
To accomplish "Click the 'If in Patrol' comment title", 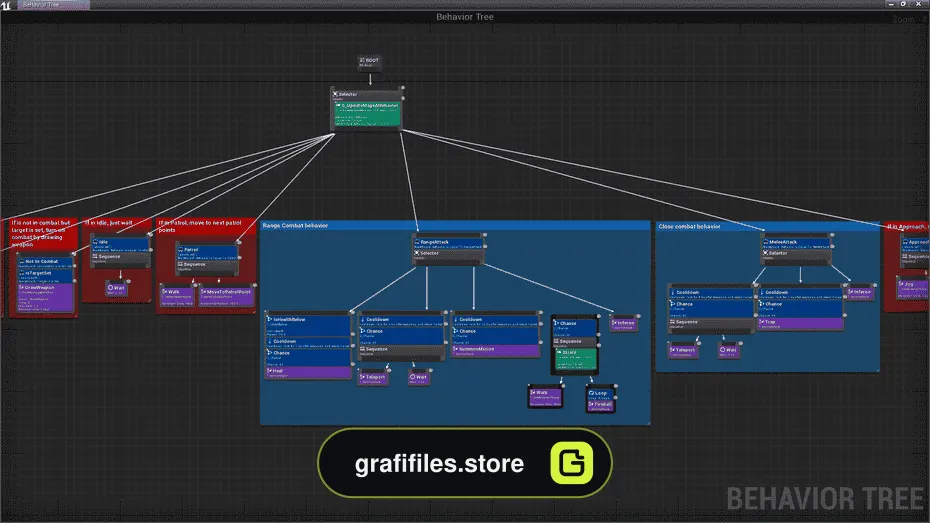I will 200,227.
